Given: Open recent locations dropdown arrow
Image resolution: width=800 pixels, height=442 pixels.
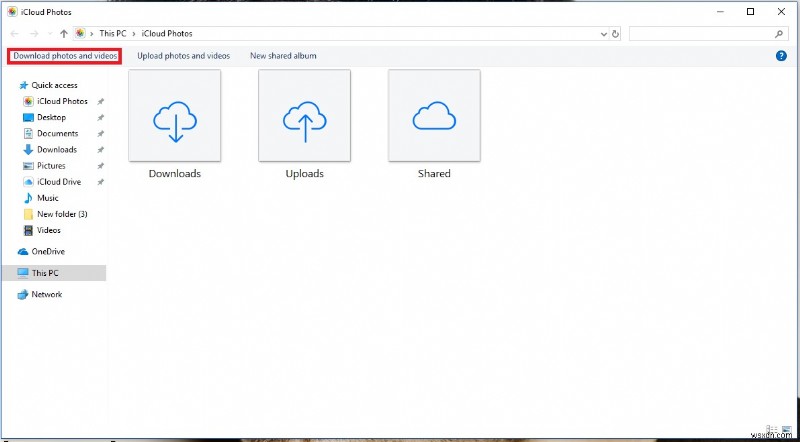Looking at the screenshot, I should [49, 34].
